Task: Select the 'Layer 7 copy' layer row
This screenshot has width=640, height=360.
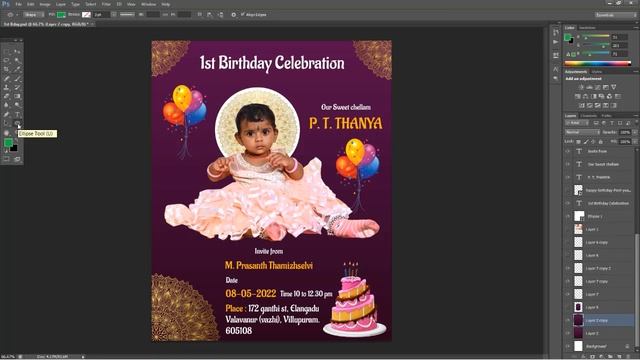Action: pos(603,281)
